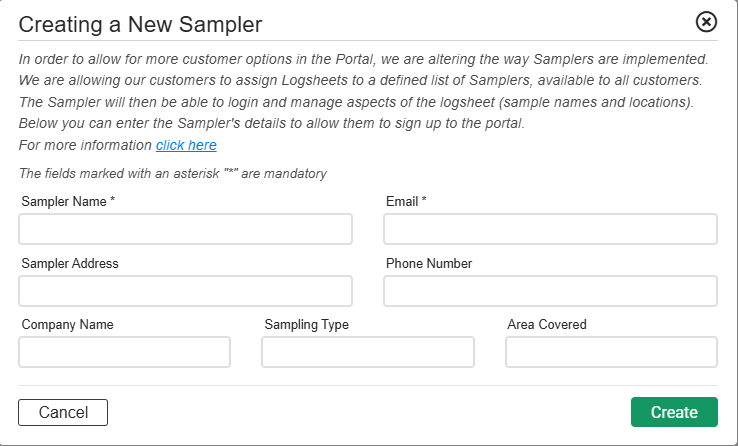Click the 'Phone Number' label
The height and width of the screenshot is (446, 738).
(x=429, y=264)
